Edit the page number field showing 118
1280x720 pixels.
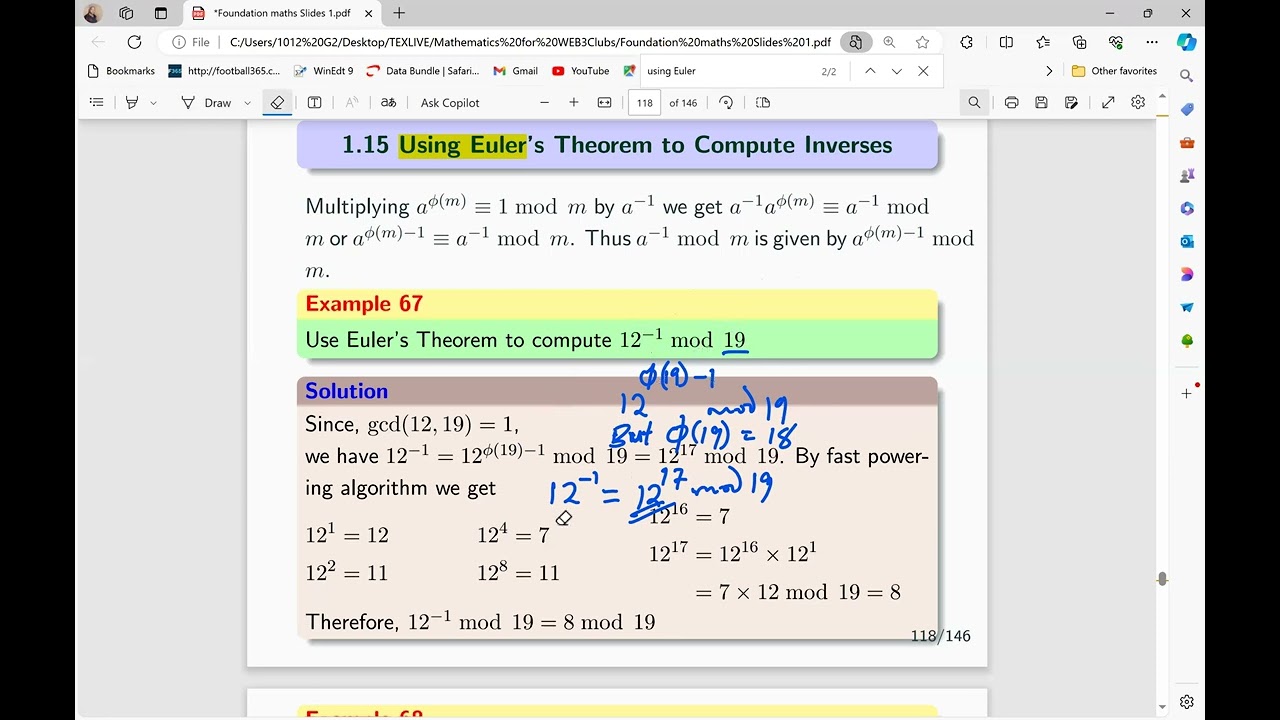point(644,102)
